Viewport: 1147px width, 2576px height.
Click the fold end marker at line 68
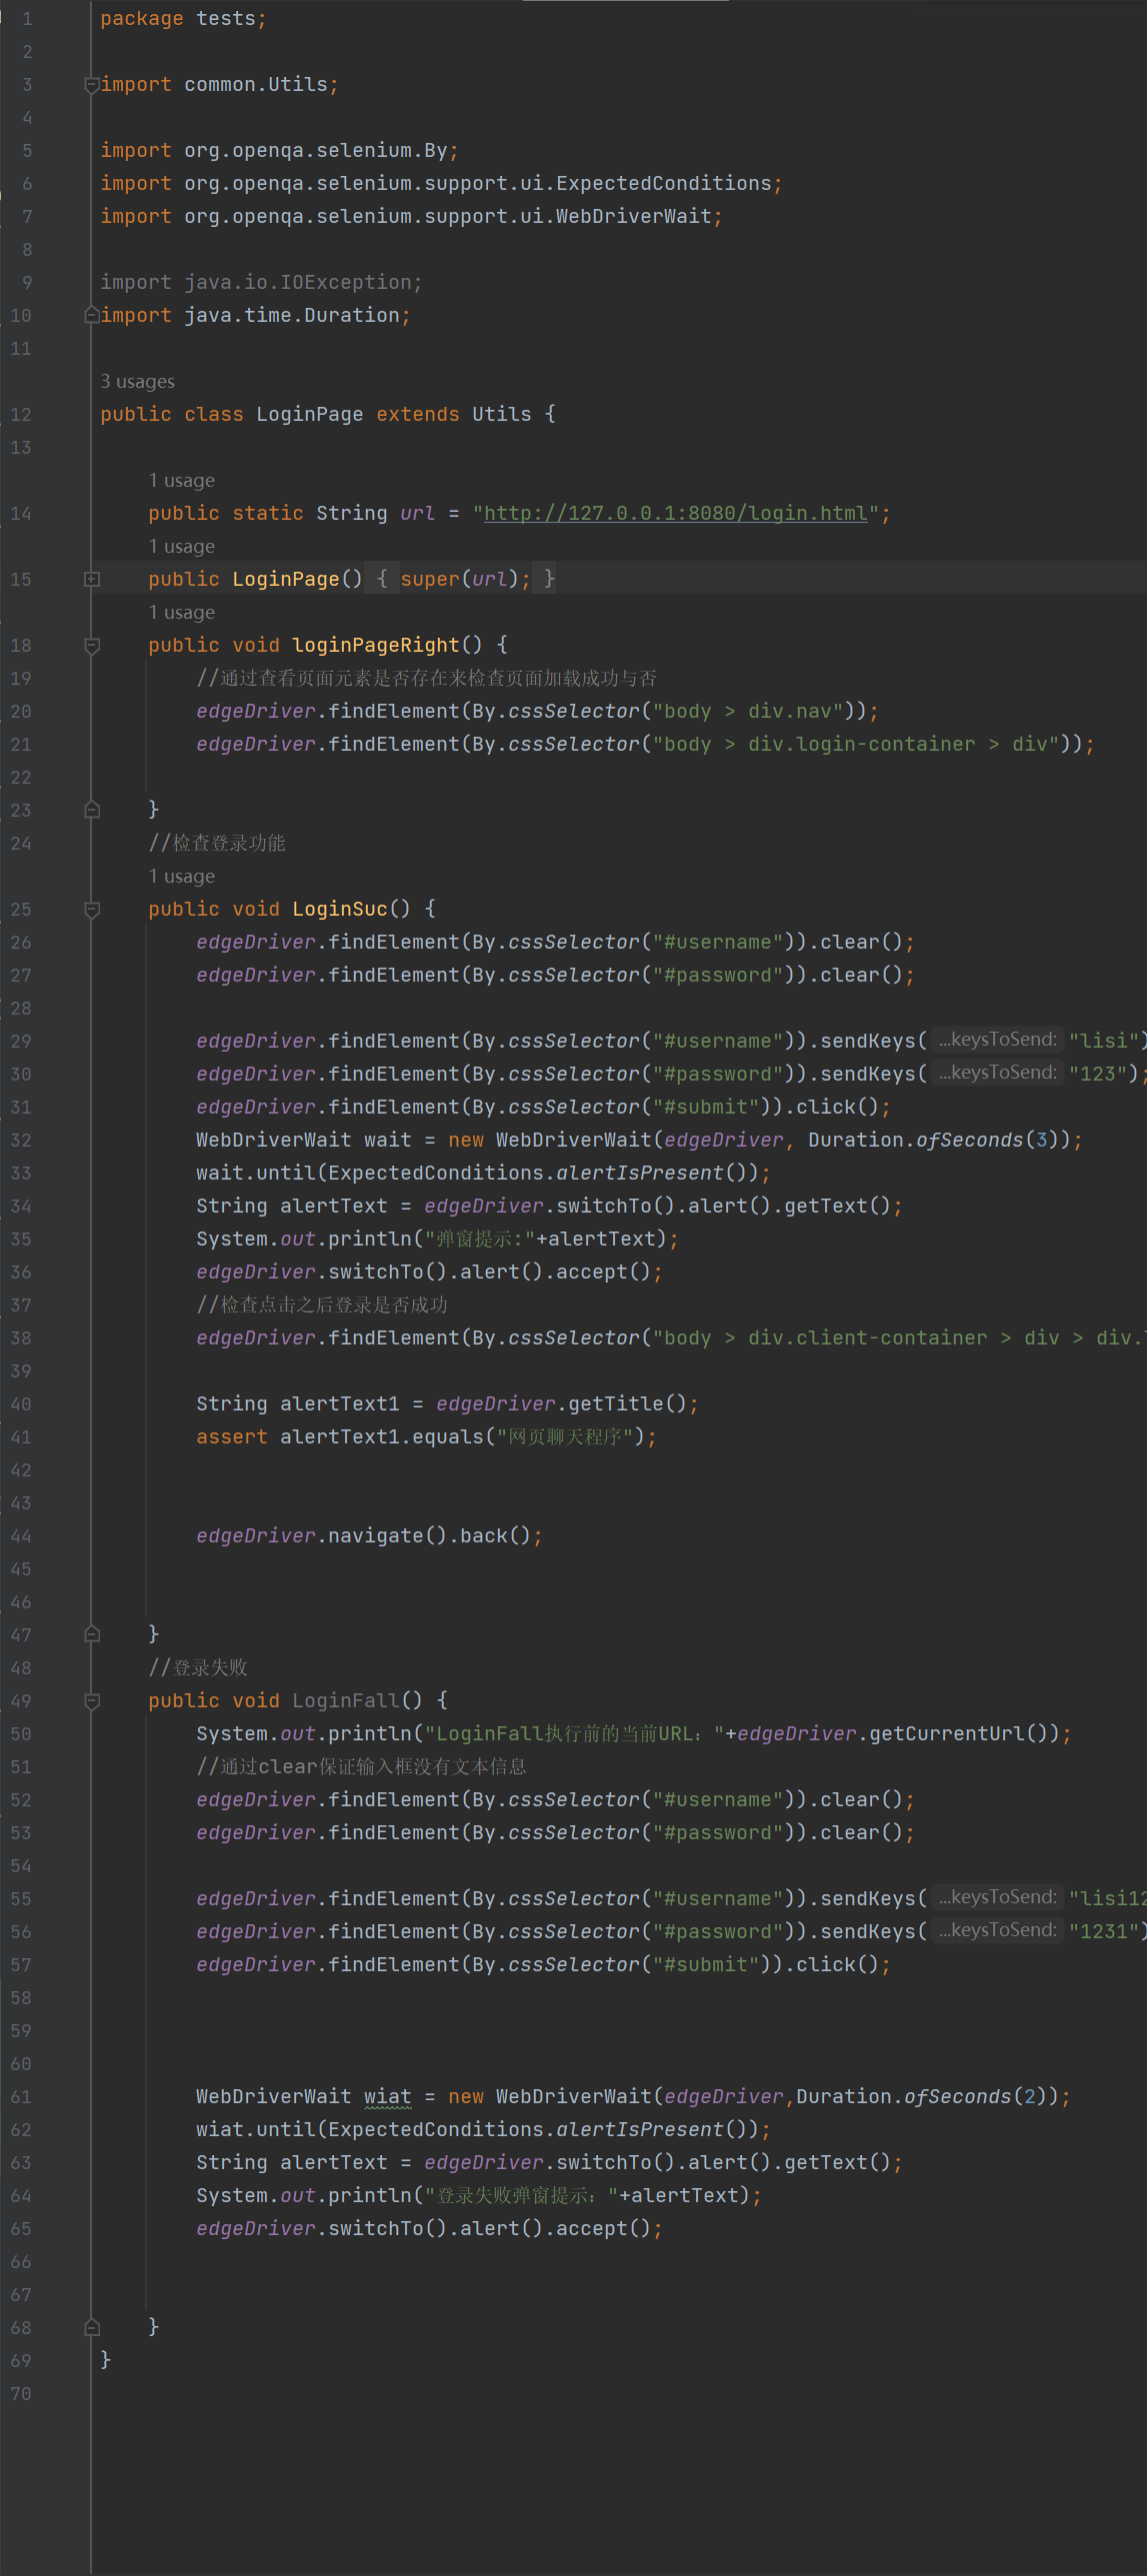point(92,2327)
